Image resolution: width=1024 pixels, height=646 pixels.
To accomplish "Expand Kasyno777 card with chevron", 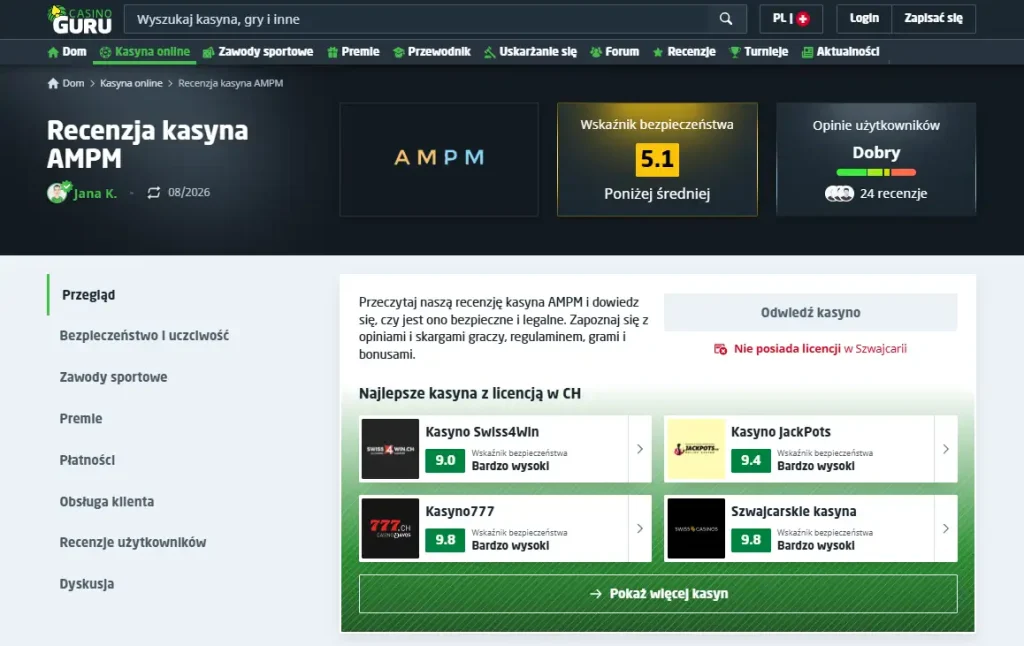I will coord(640,528).
